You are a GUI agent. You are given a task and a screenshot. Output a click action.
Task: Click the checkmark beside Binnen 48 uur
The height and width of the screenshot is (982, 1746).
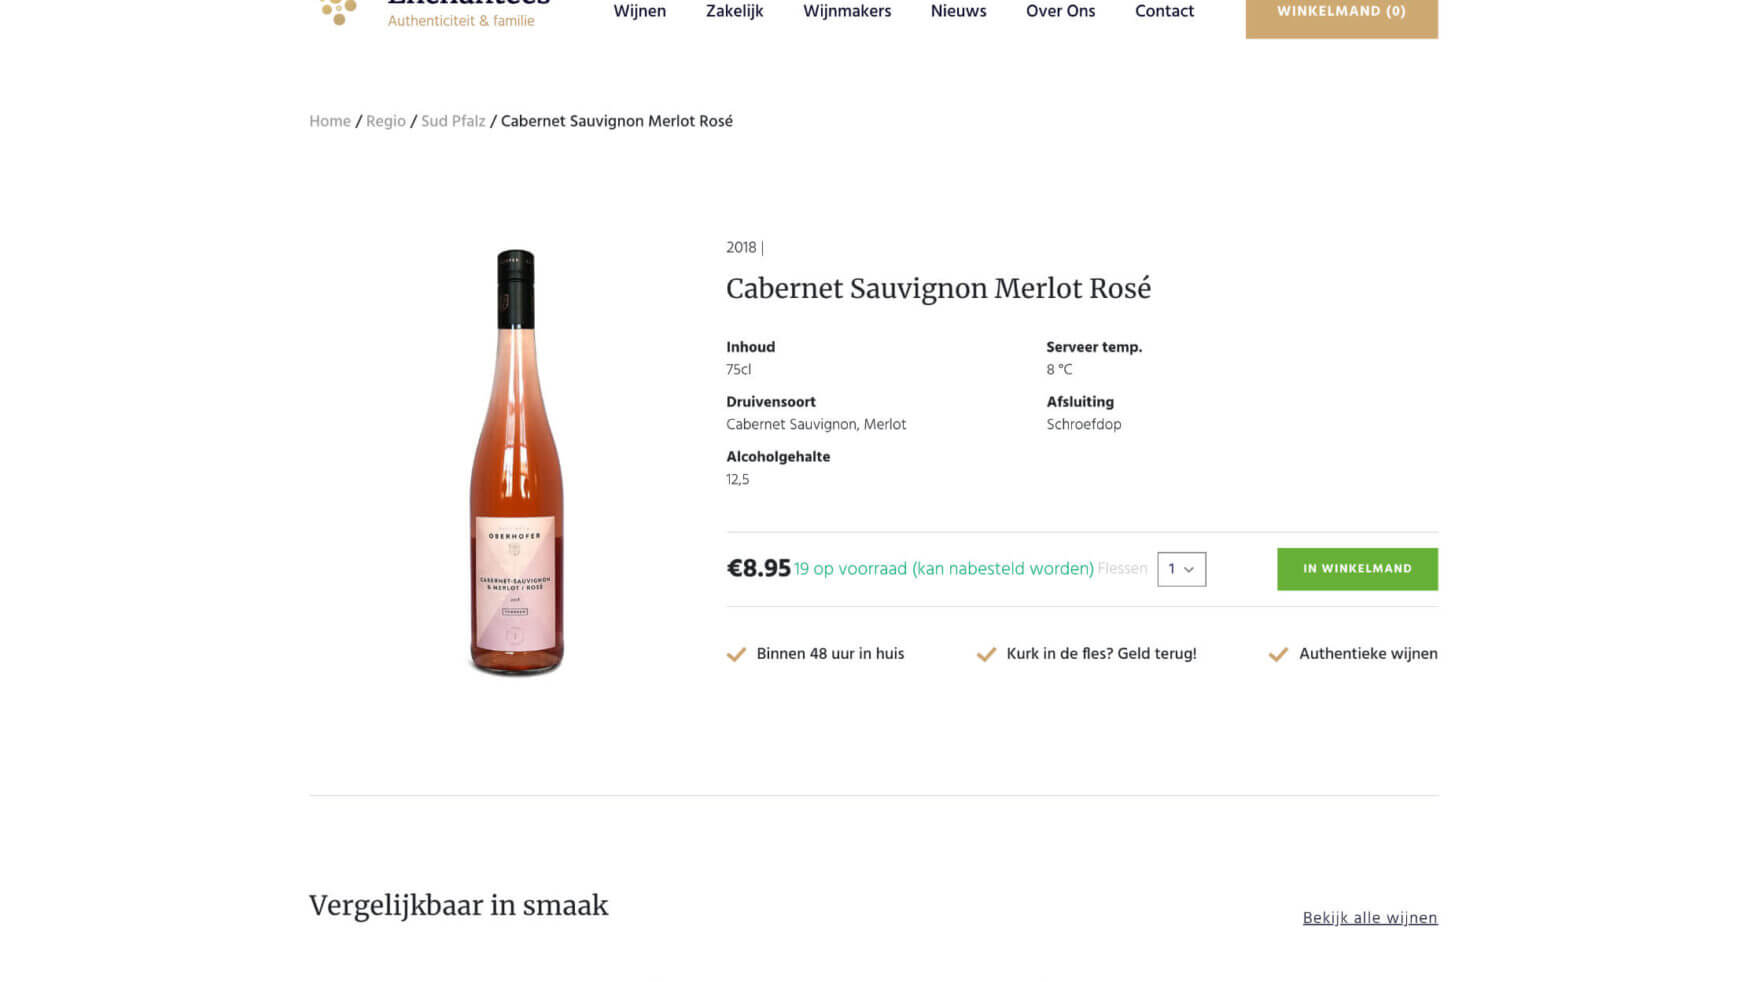(736, 654)
